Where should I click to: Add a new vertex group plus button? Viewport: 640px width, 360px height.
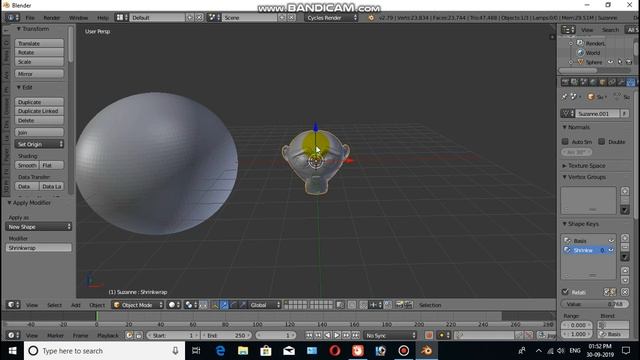point(625,191)
